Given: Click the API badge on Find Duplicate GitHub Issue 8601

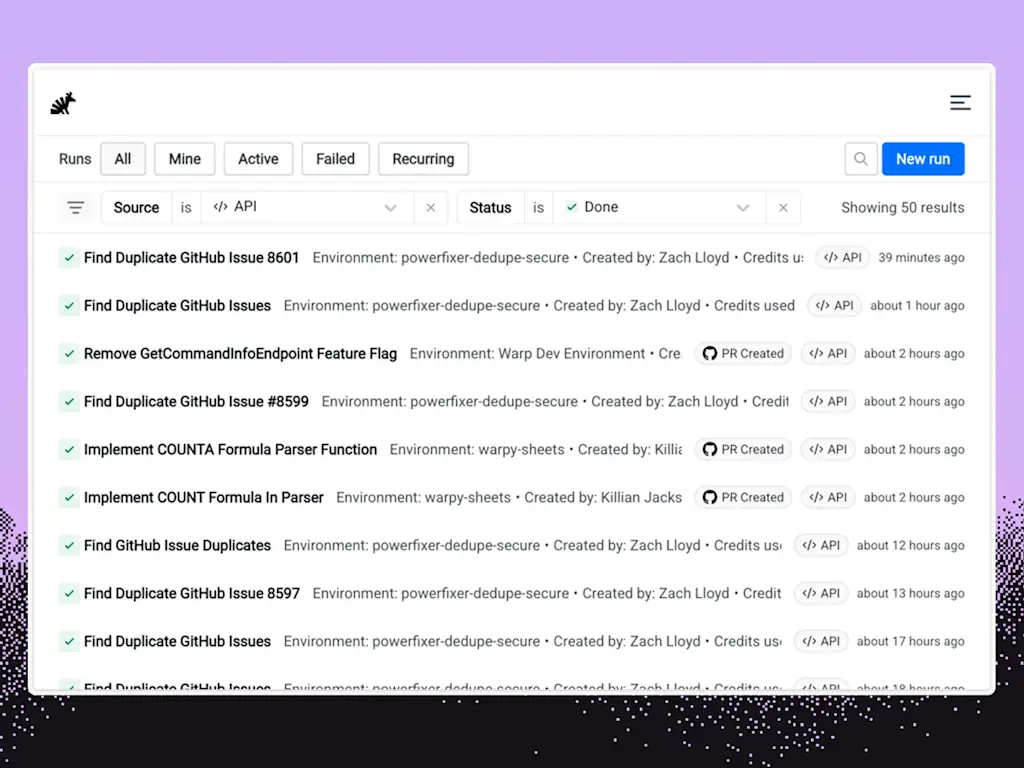Looking at the screenshot, I should click(x=842, y=257).
